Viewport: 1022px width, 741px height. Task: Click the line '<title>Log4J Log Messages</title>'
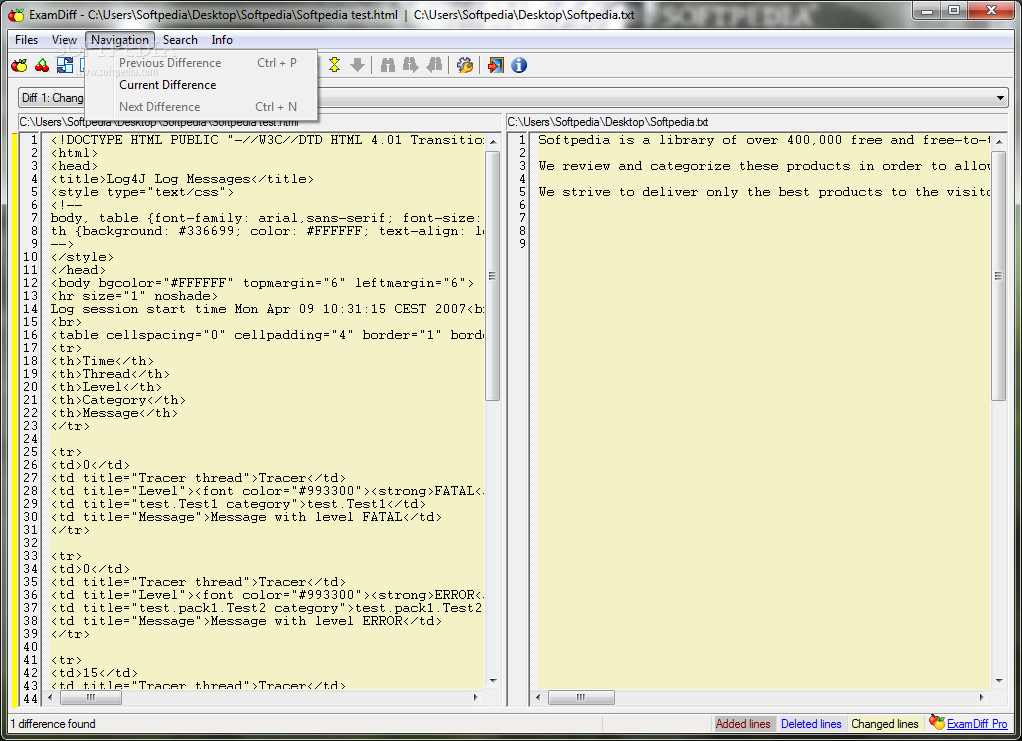(182, 179)
